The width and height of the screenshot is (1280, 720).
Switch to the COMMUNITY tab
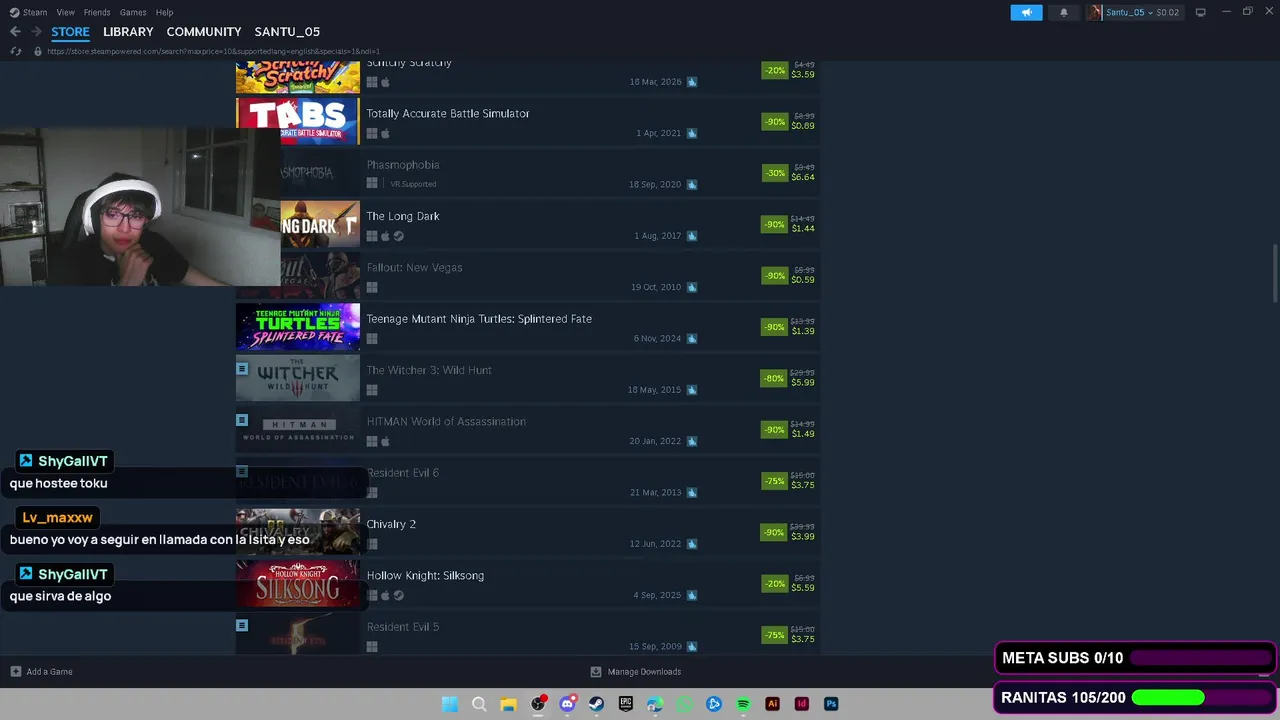coord(204,32)
